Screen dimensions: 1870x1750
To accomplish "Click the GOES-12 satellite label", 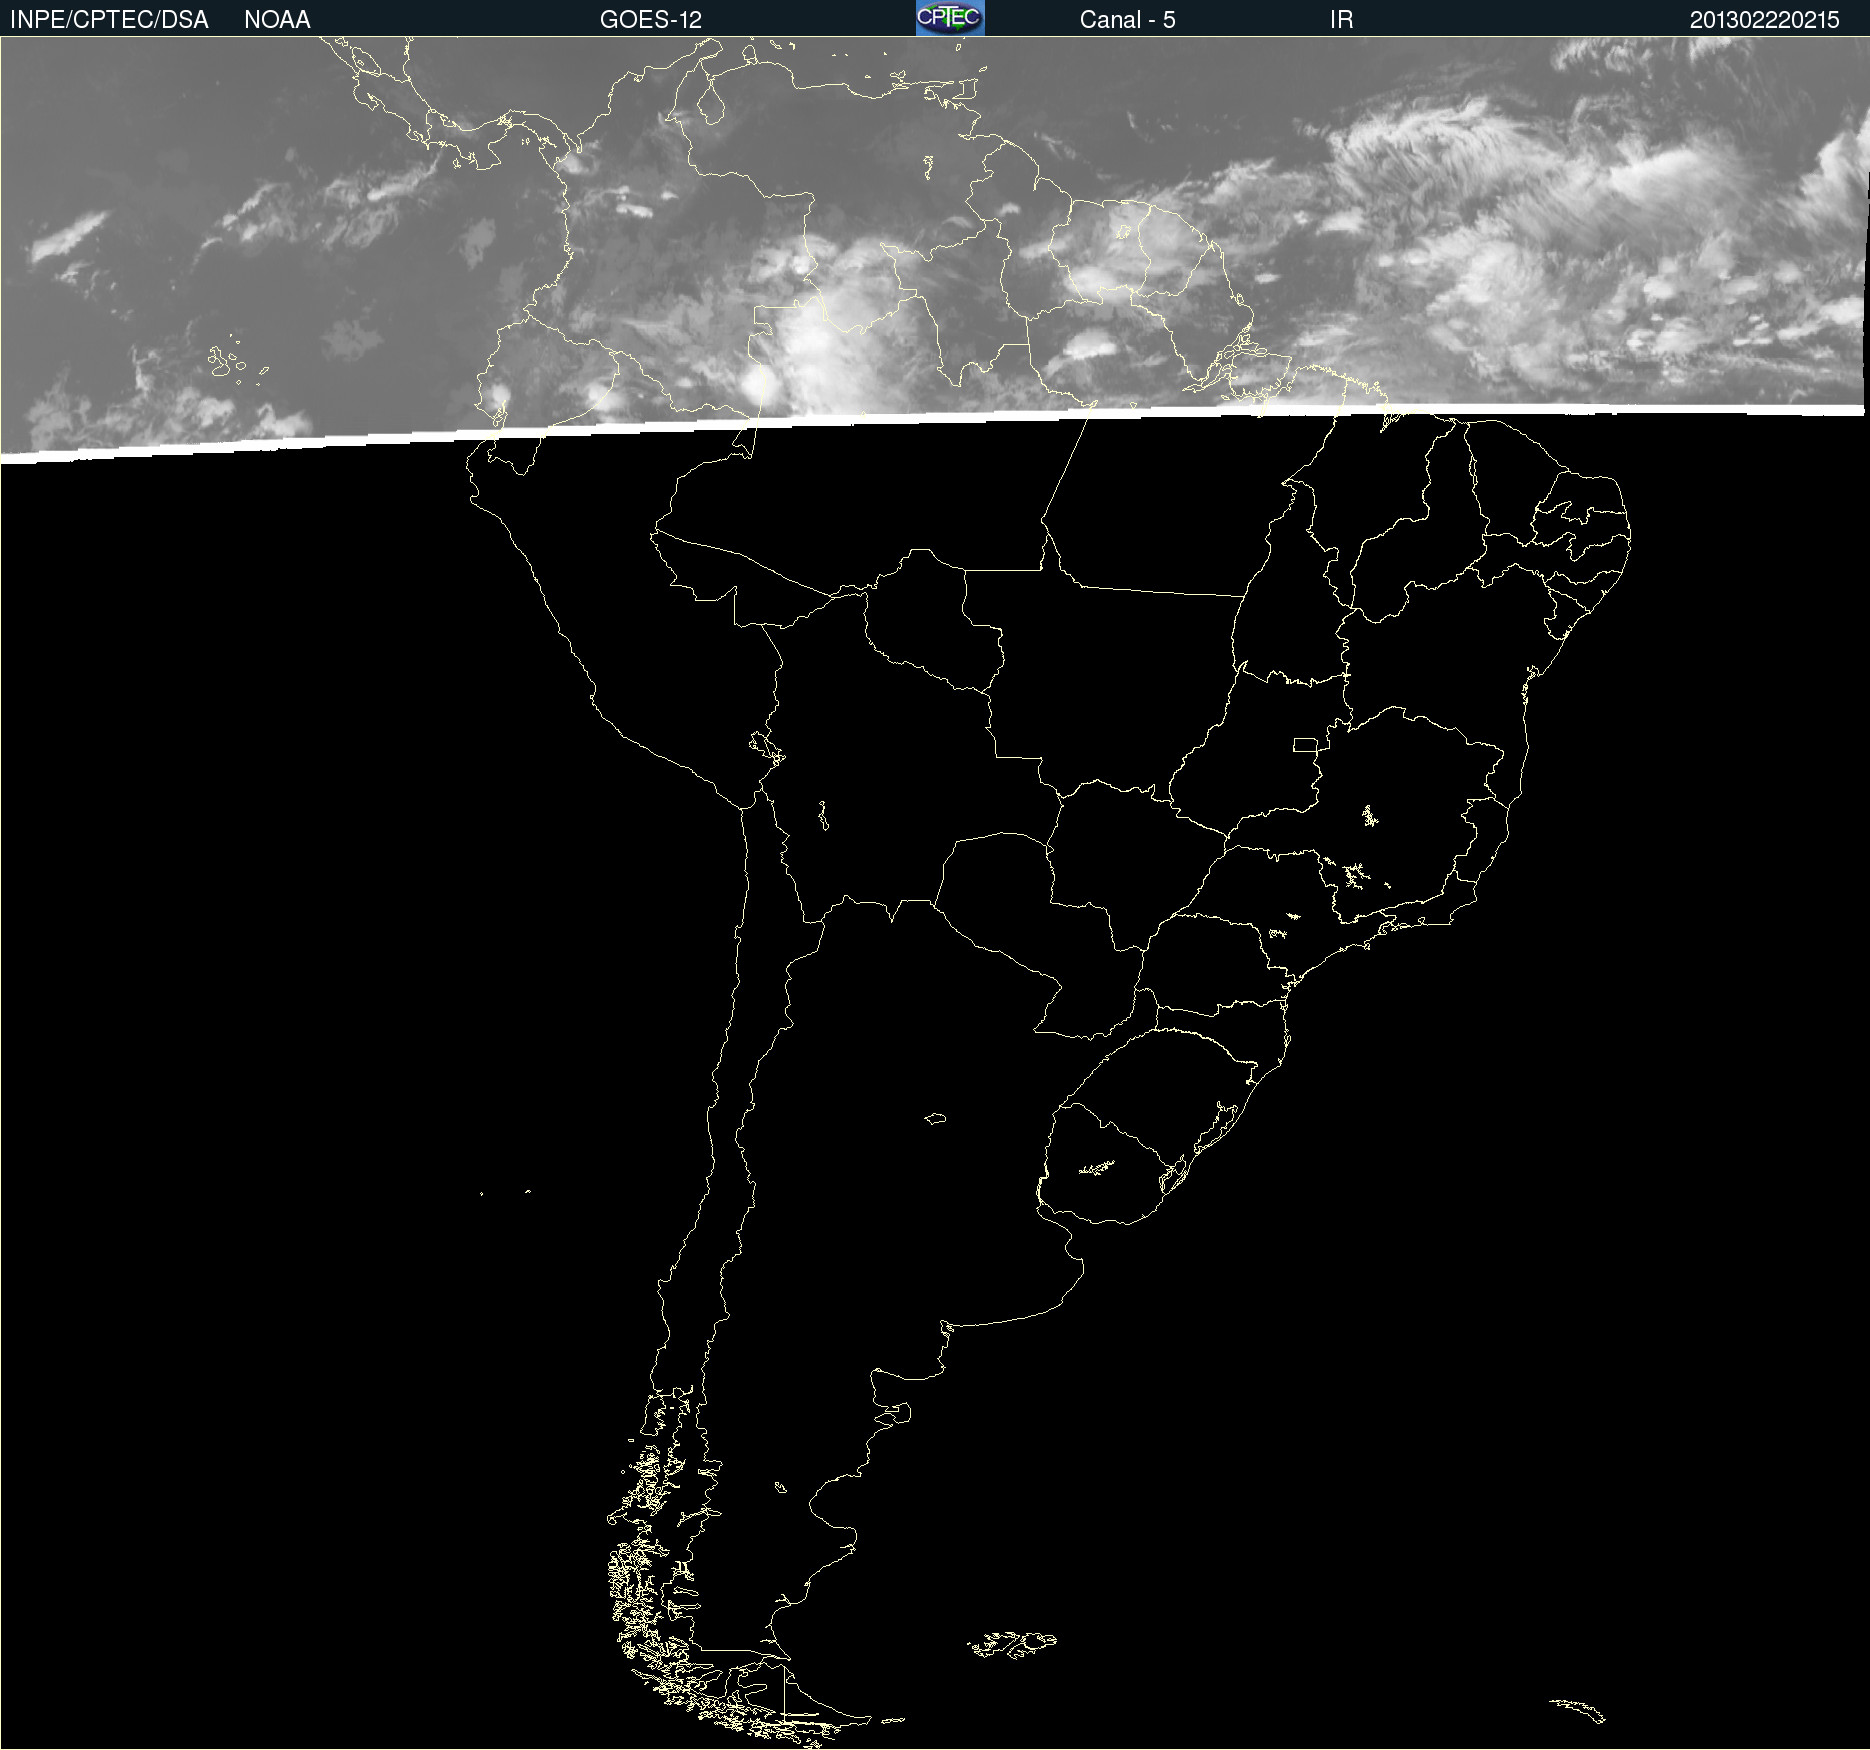I will pyautogui.click(x=651, y=20).
